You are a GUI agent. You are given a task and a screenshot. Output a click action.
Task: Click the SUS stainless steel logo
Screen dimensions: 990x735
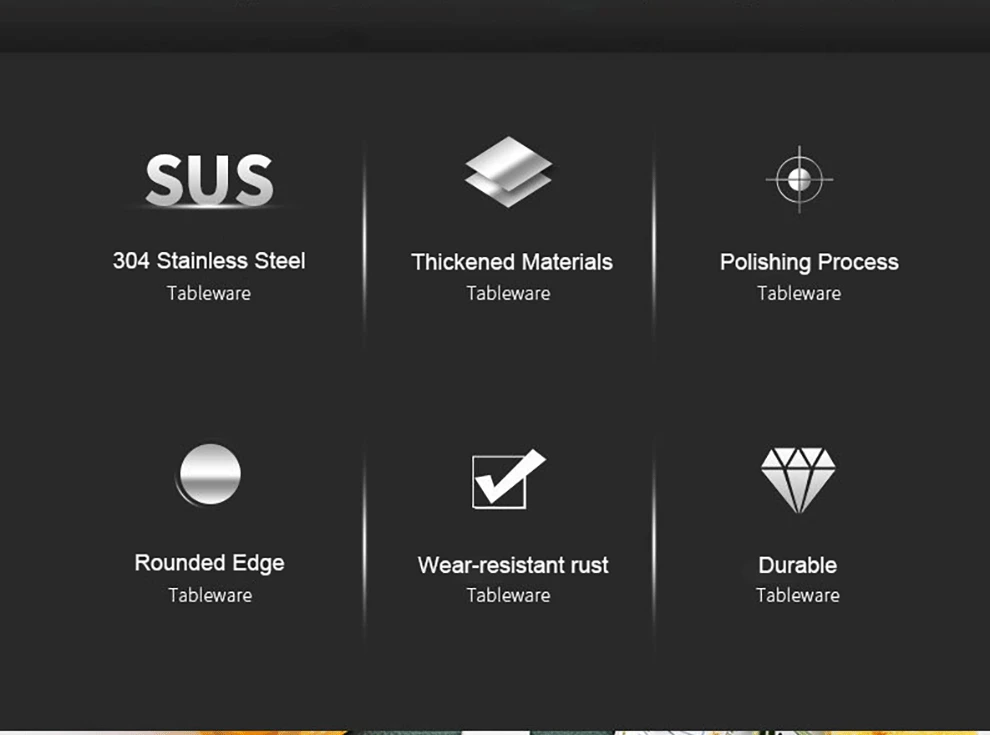210,181
